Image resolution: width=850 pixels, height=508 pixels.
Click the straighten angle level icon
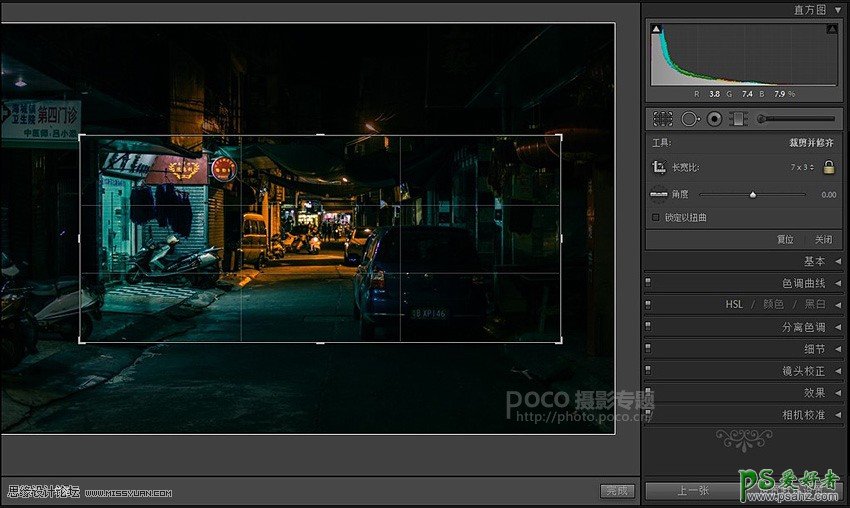(x=659, y=194)
